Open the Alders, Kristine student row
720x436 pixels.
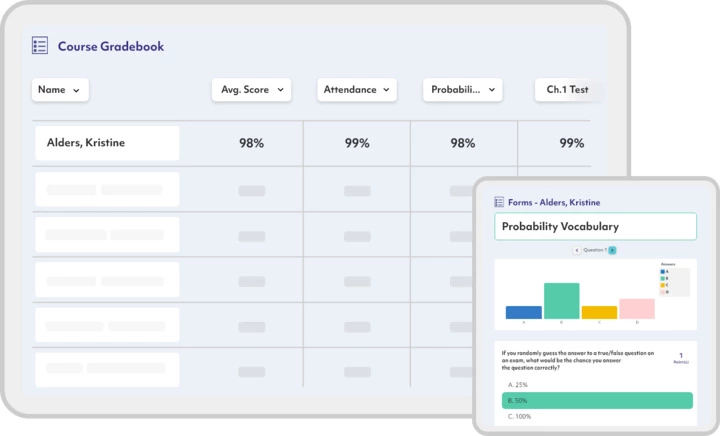tap(107, 143)
